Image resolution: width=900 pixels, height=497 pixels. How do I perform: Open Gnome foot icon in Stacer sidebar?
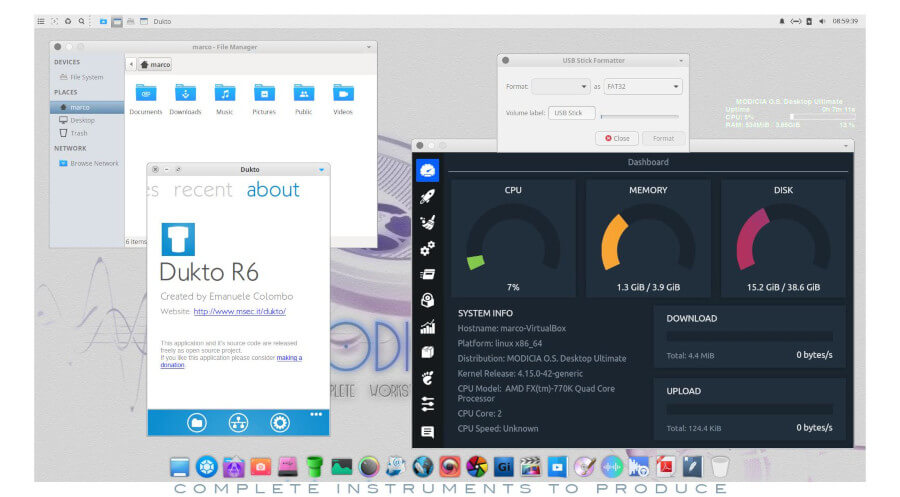pos(427,378)
